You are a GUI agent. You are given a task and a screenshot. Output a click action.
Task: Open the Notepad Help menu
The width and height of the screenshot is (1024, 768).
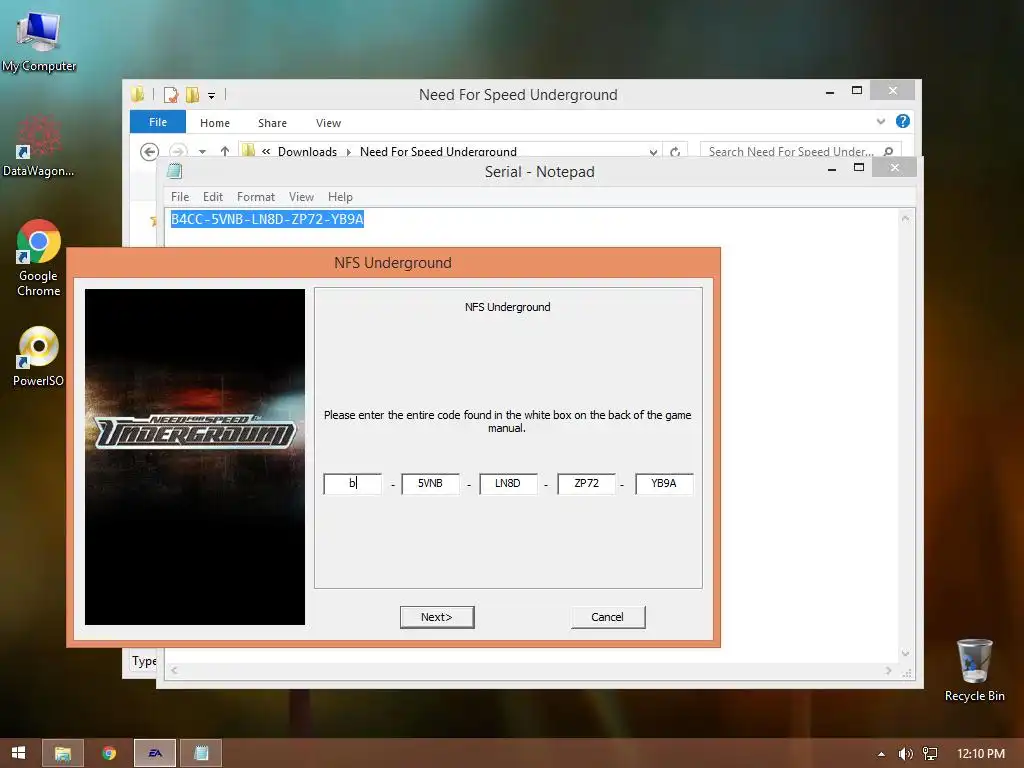tap(340, 197)
